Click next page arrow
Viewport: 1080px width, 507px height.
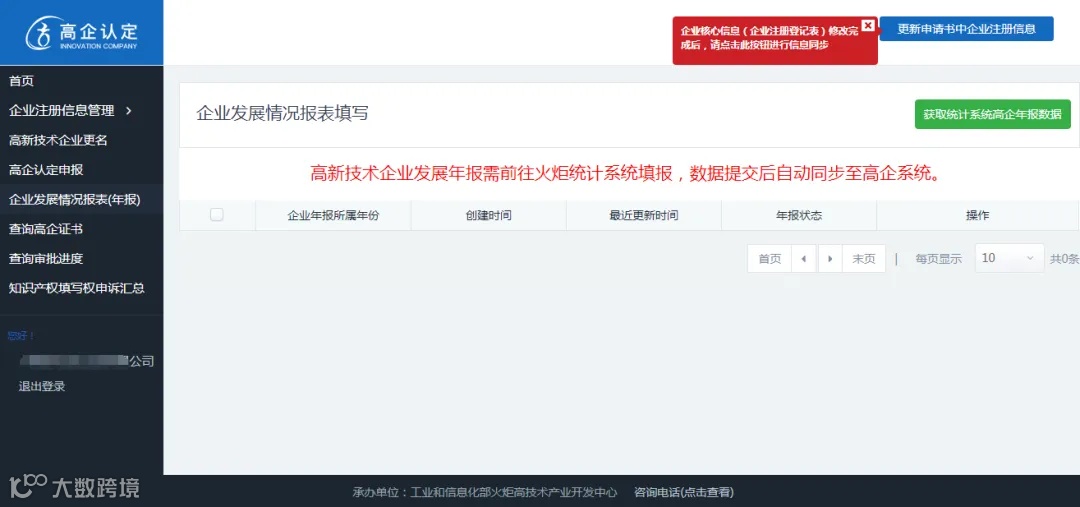[830, 259]
